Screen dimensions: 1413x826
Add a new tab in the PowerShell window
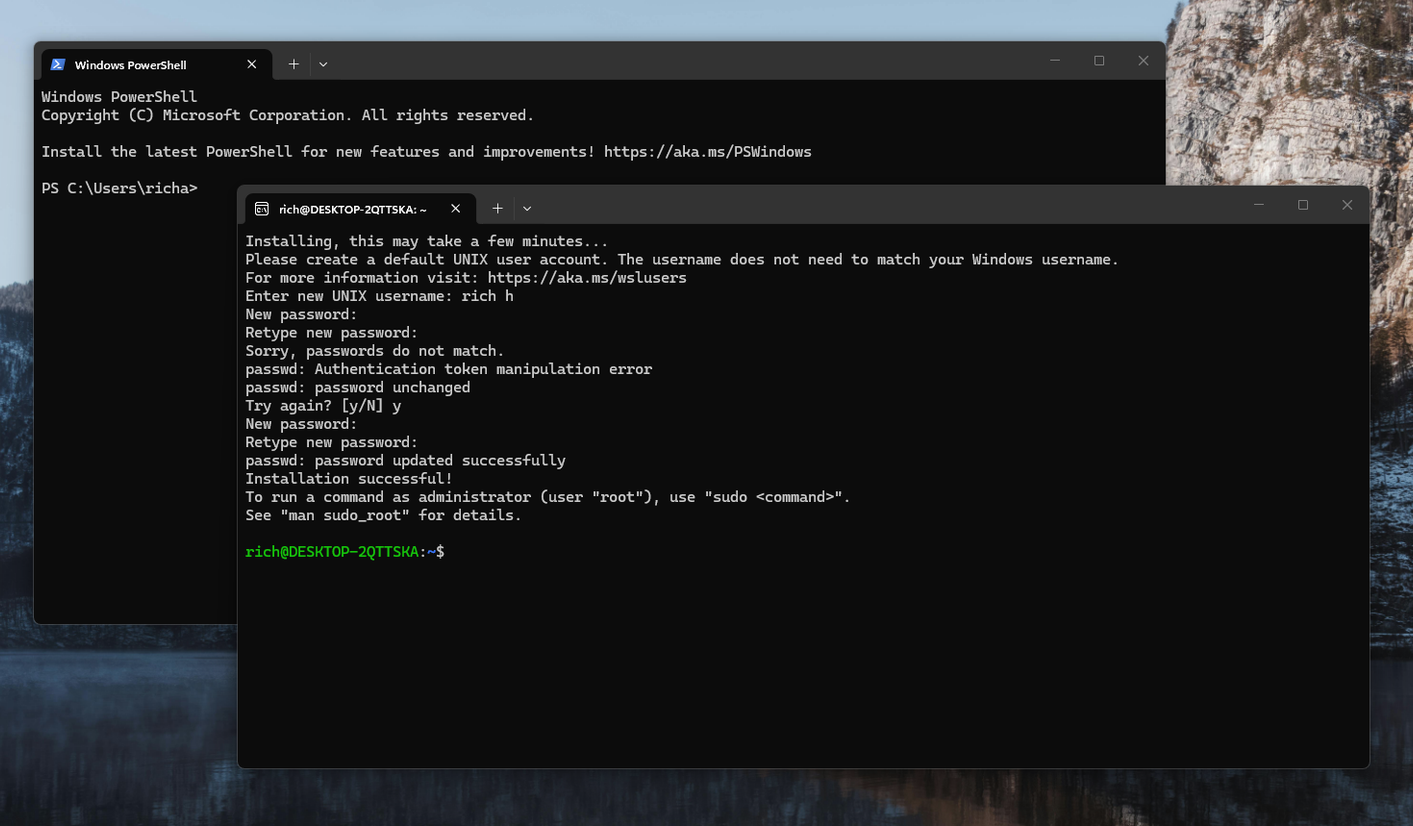[294, 64]
